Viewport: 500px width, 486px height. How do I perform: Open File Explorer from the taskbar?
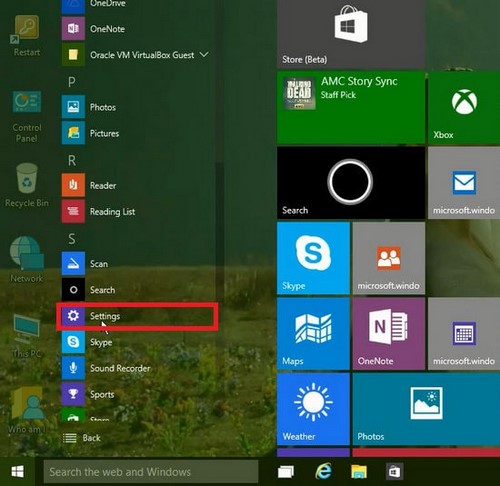(359, 471)
